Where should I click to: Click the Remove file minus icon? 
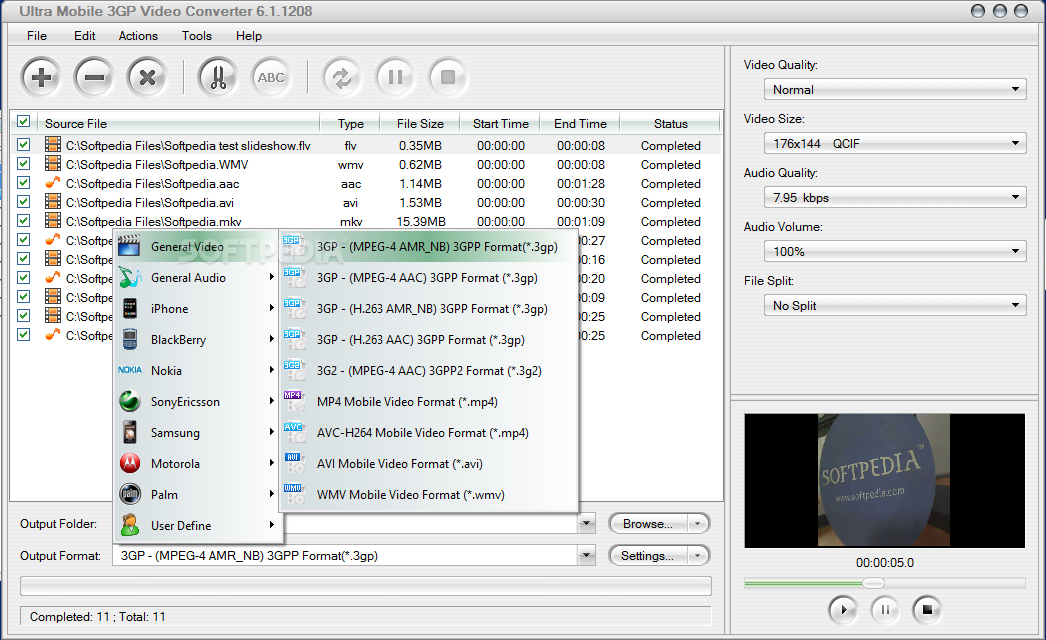click(94, 77)
